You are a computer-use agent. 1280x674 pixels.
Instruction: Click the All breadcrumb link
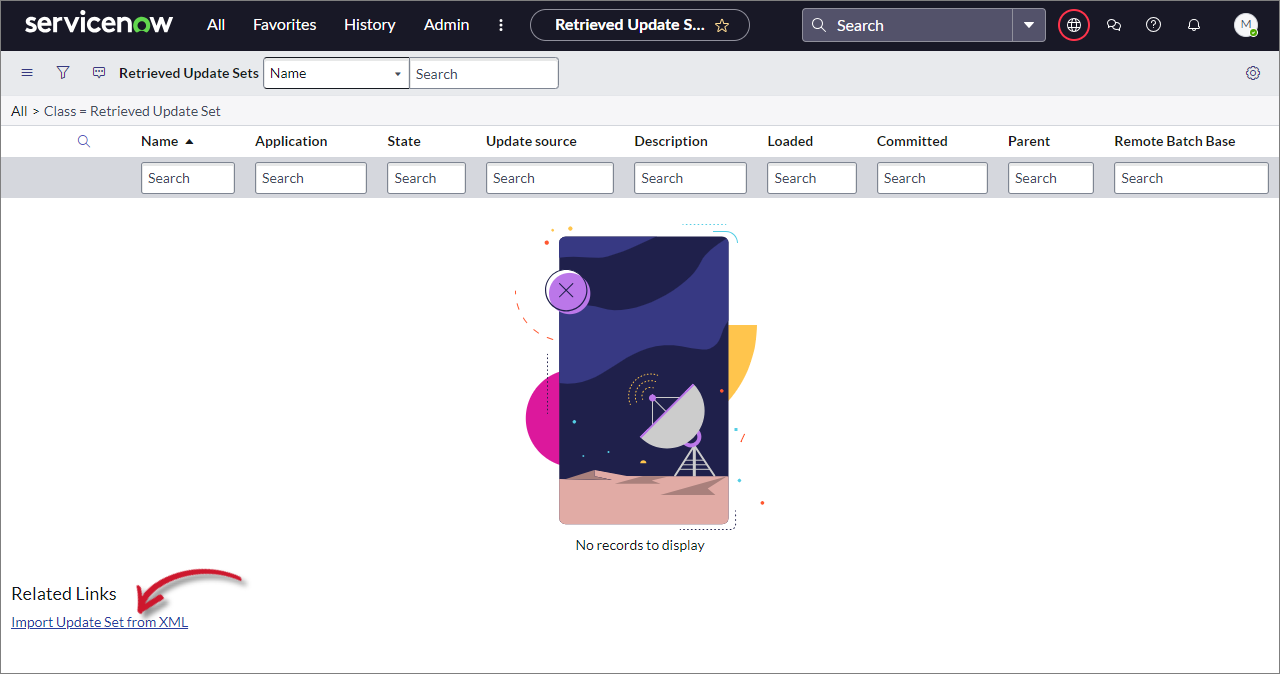[19, 111]
